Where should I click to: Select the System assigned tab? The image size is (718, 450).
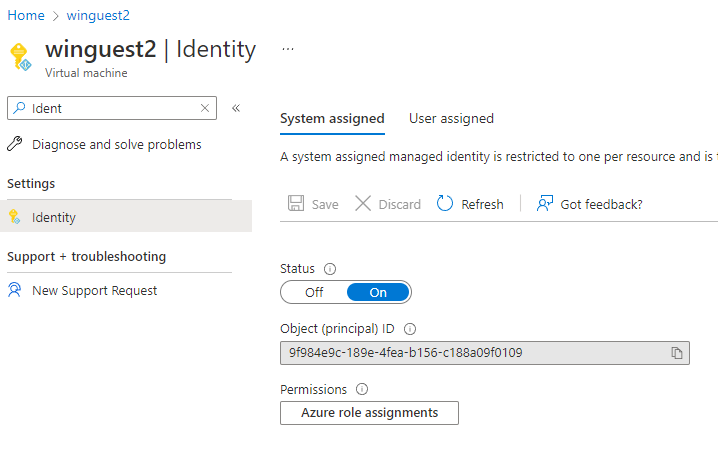click(x=332, y=118)
